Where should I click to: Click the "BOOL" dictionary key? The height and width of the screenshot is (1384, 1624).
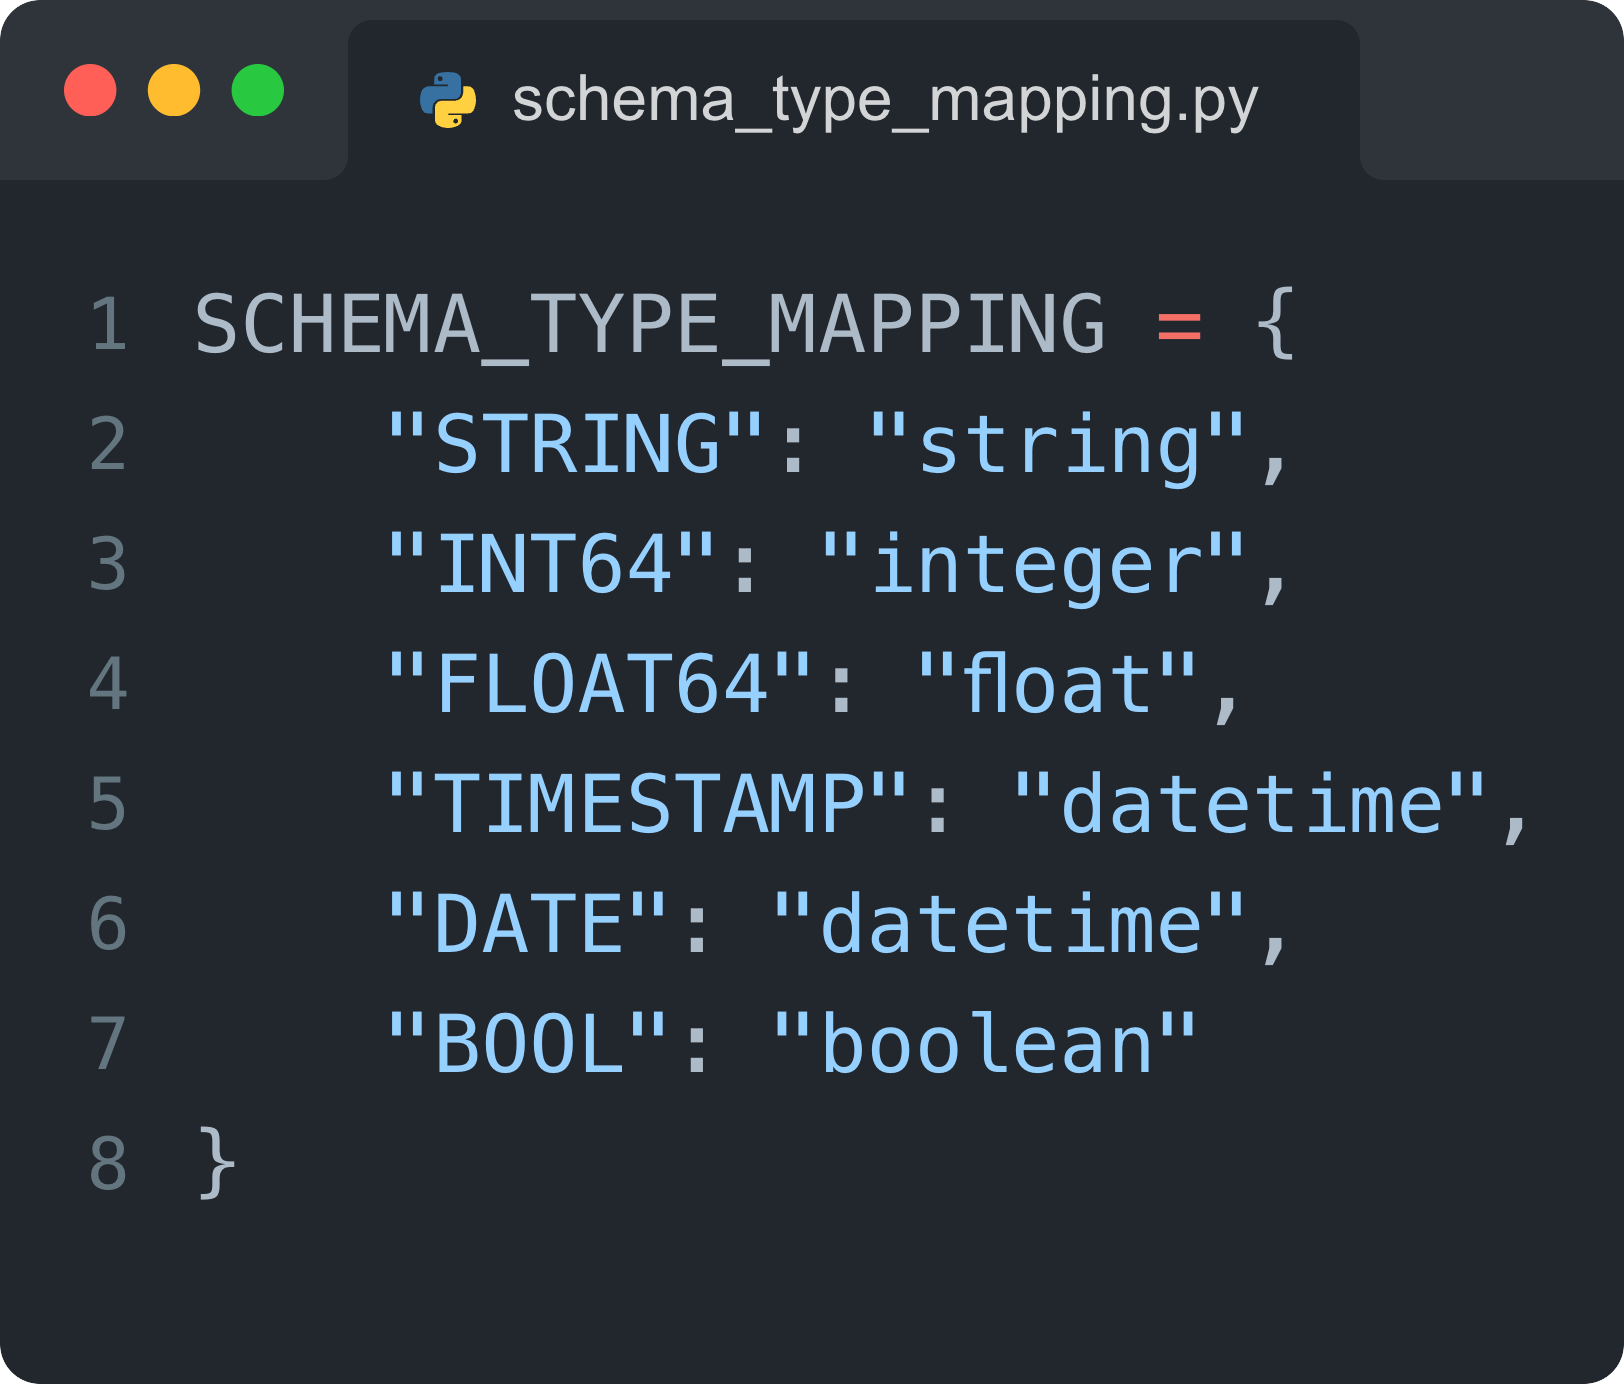tap(528, 1044)
